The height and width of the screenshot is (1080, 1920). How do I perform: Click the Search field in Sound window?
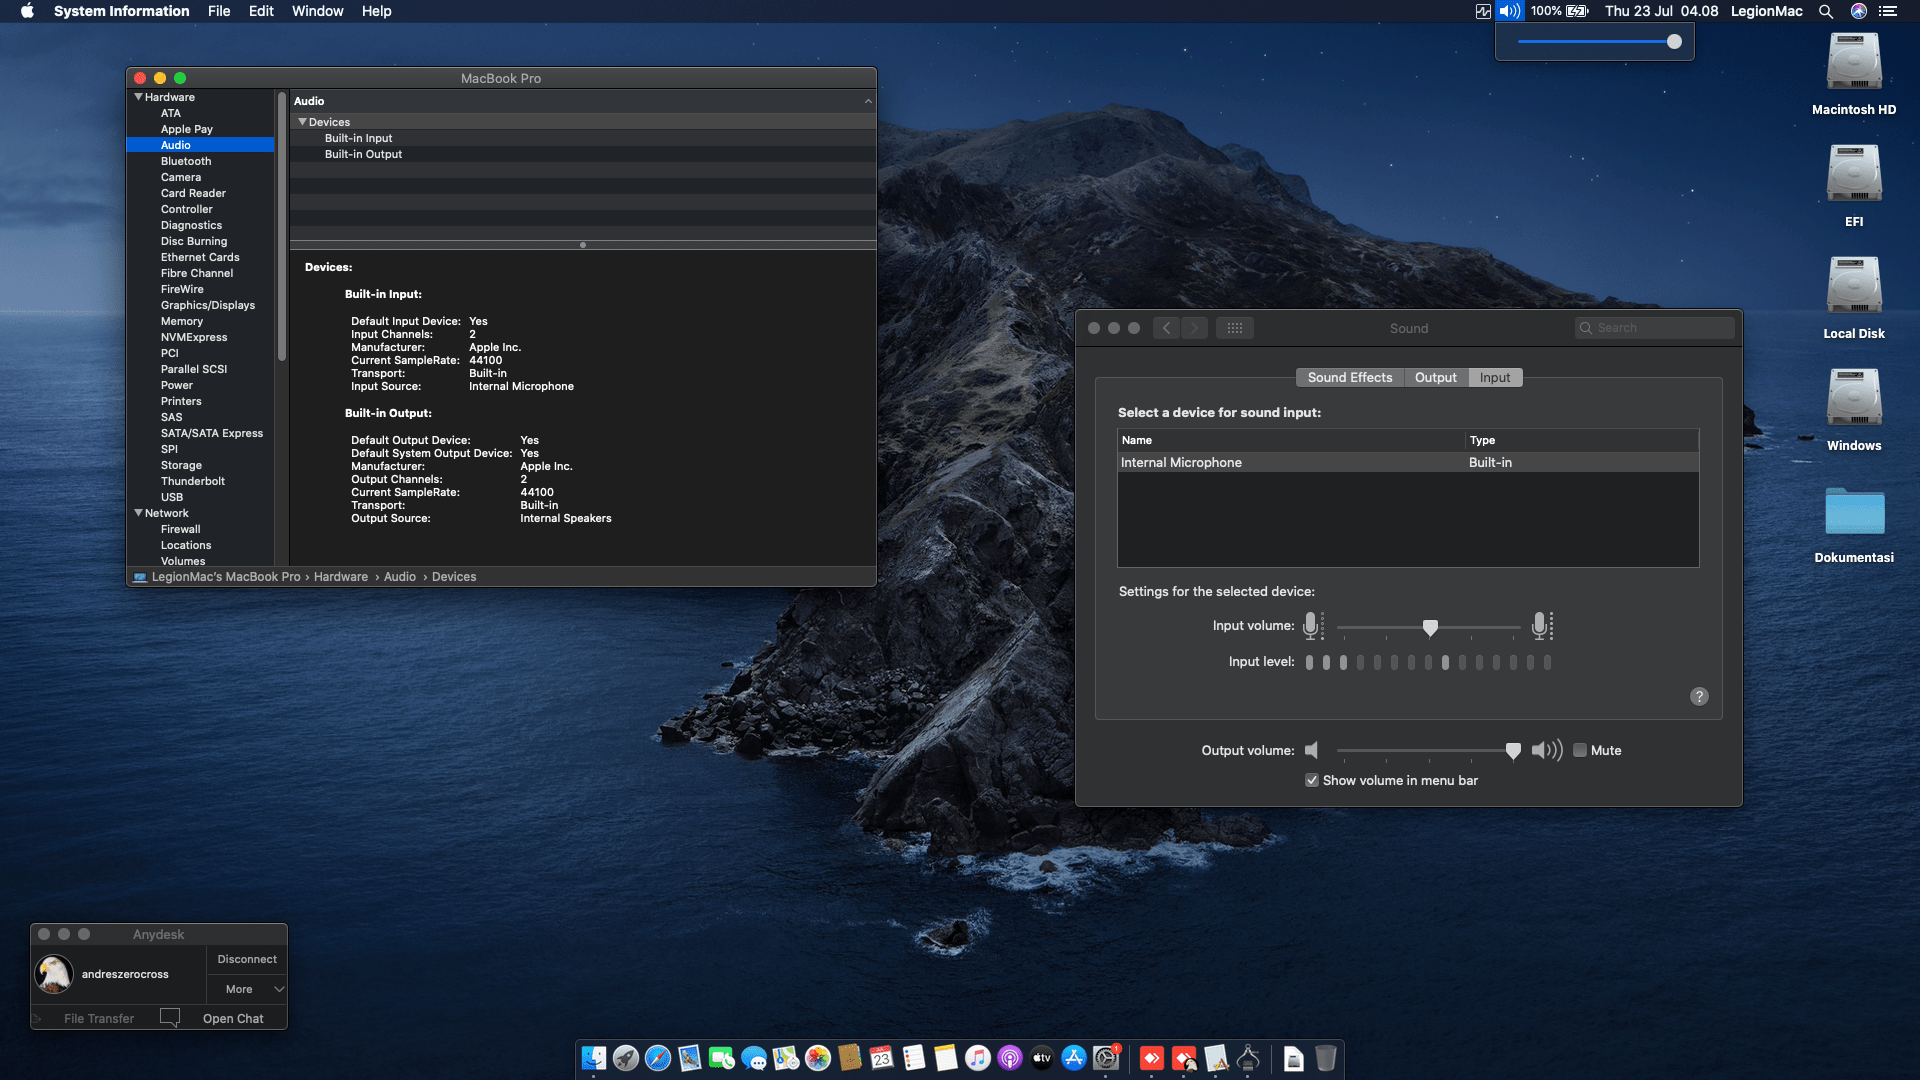click(1654, 328)
